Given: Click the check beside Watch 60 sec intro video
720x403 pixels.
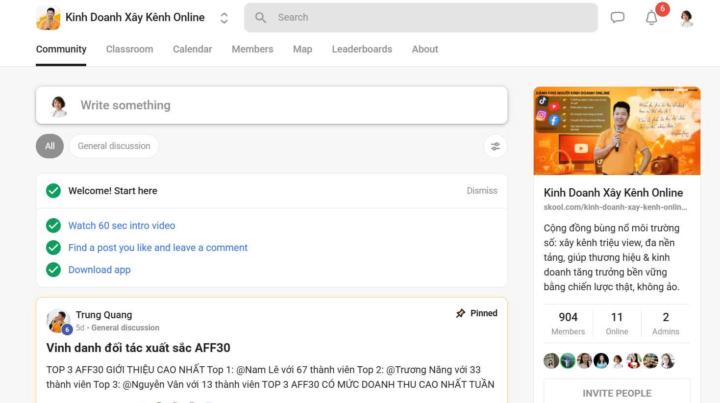Looking at the screenshot, I should tap(53, 225).
